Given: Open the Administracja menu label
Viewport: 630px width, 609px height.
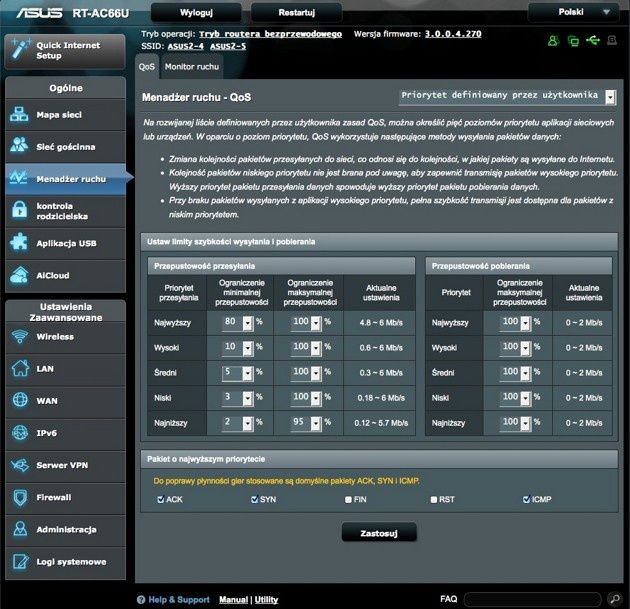Looking at the screenshot, I should click(x=66, y=529).
